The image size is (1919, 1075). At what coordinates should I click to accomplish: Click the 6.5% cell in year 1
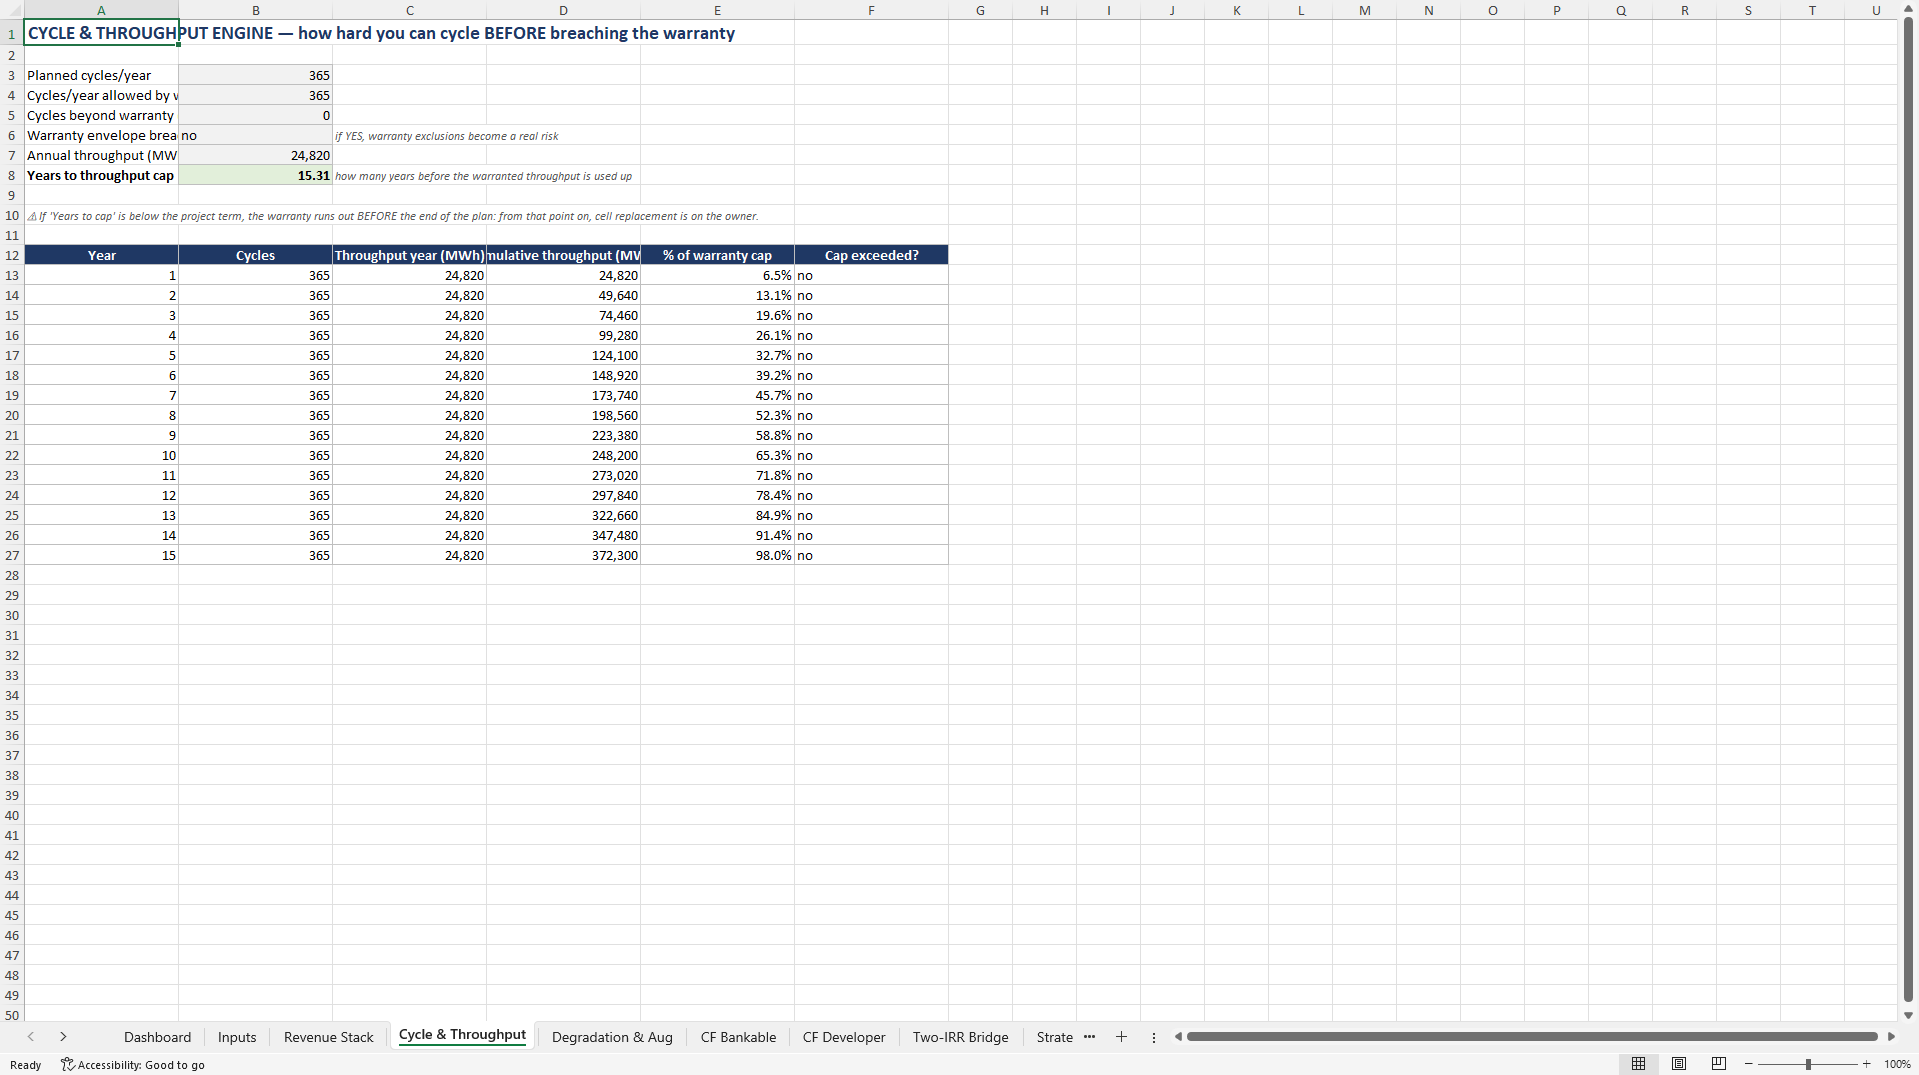pyautogui.click(x=717, y=275)
